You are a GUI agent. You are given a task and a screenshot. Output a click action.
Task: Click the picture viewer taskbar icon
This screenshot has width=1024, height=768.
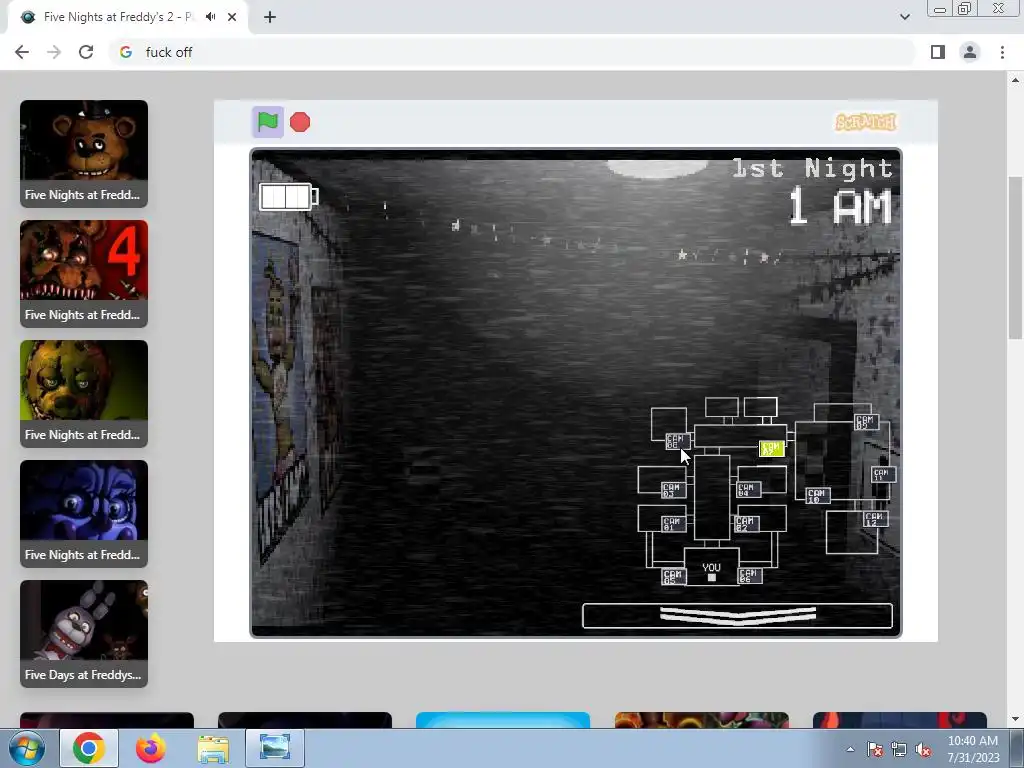[x=275, y=748]
